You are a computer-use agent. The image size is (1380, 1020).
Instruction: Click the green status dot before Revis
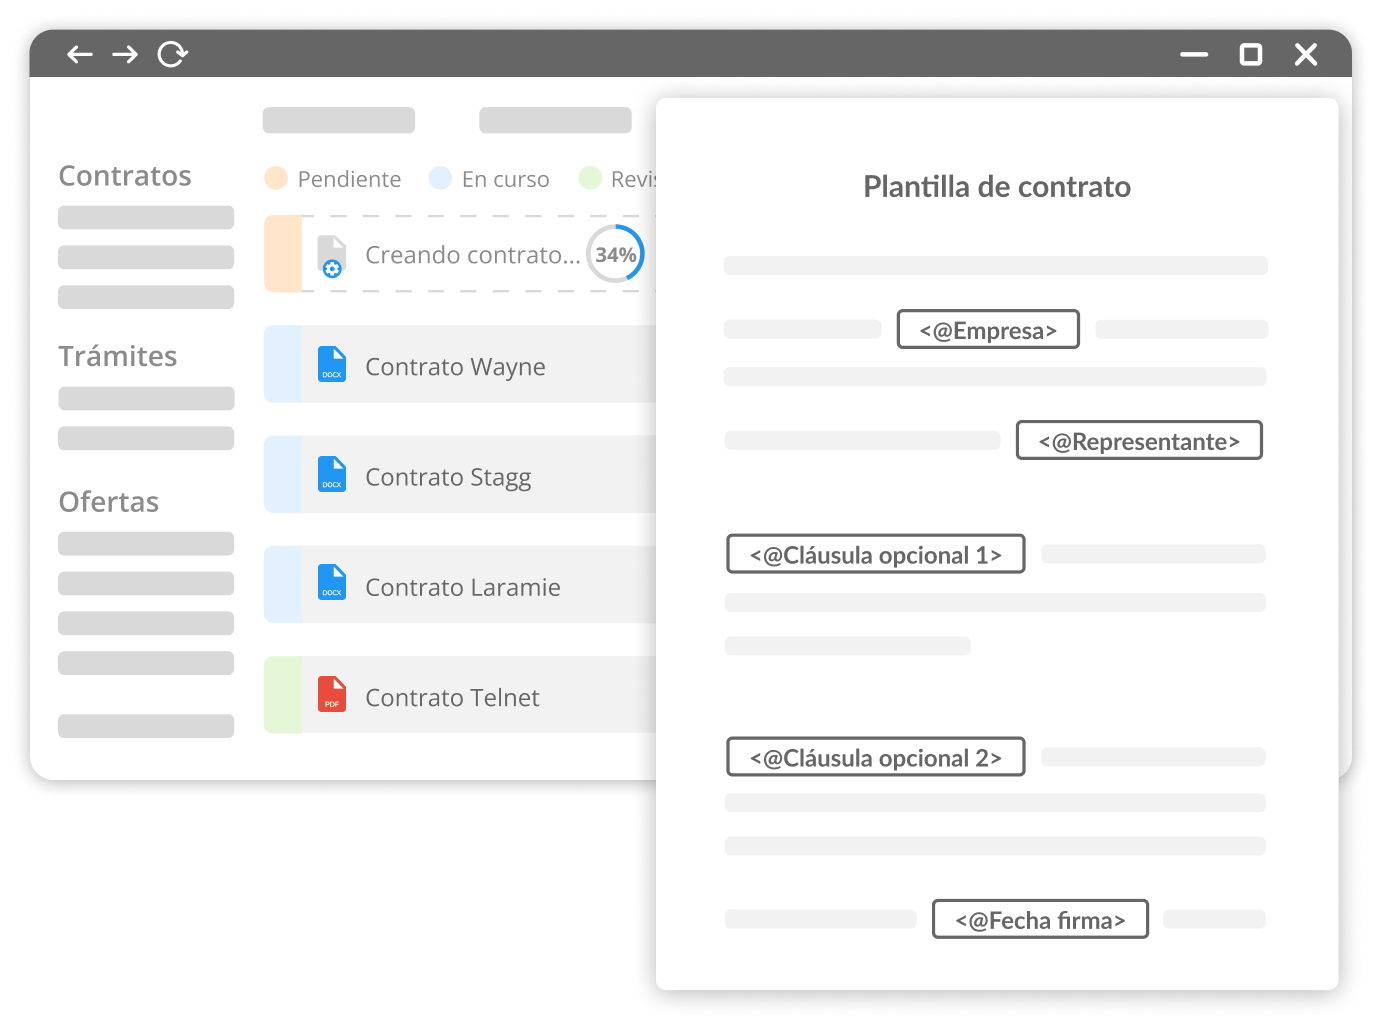tap(590, 178)
